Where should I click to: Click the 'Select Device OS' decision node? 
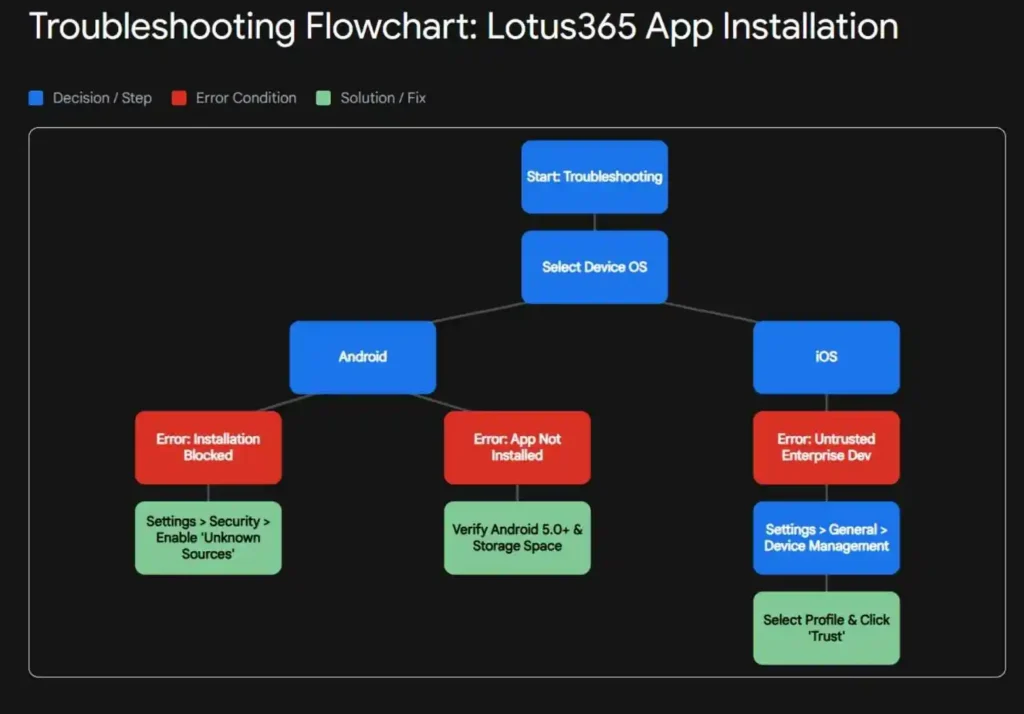coord(594,267)
